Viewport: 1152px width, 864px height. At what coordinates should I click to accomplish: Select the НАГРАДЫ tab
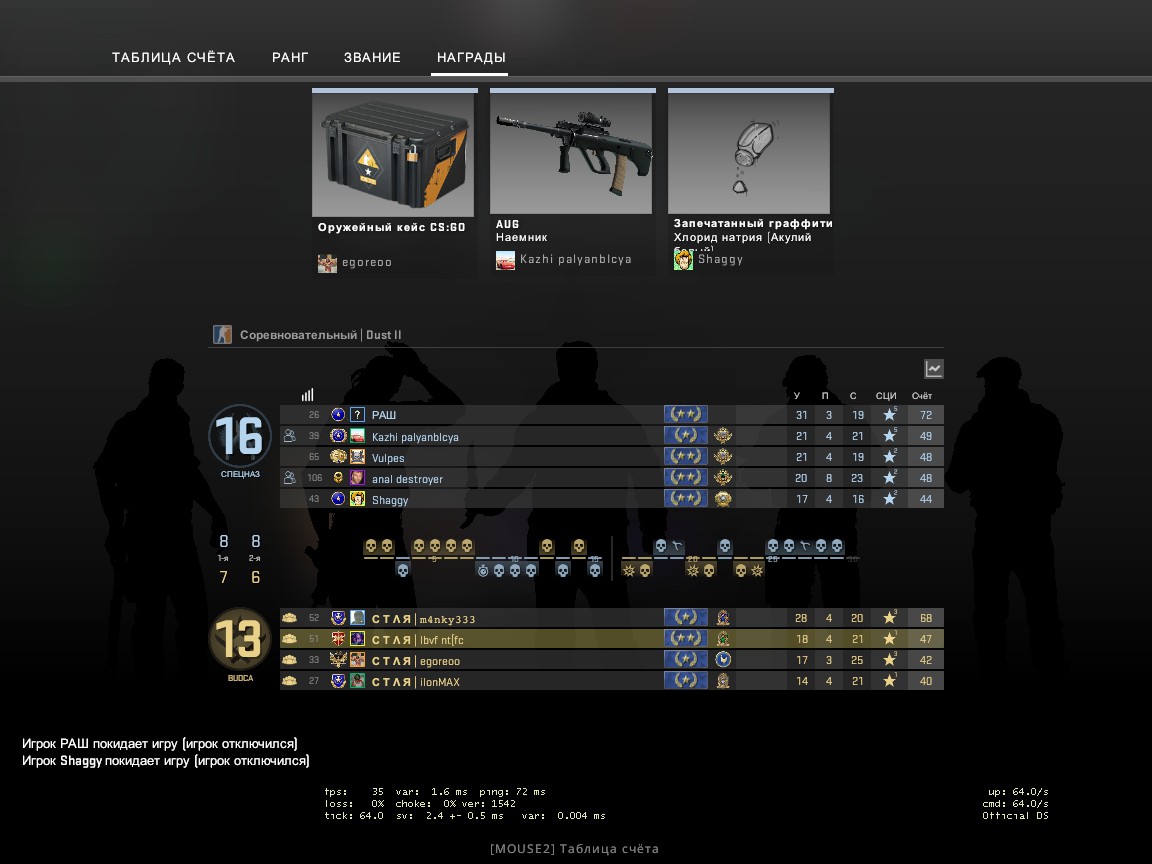(x=471, y=57)
